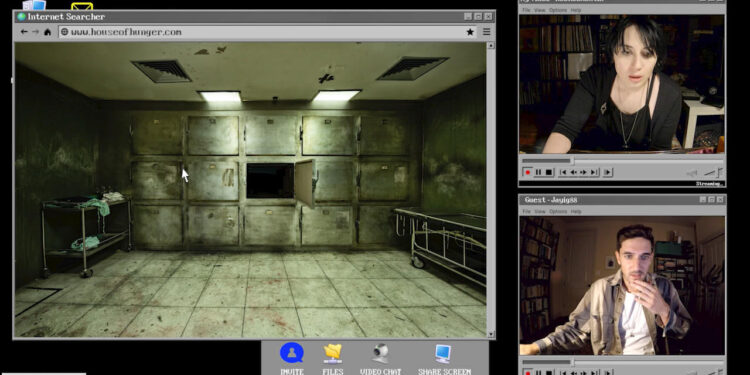750x375 pixels.
Task: Click the browser back arrow
Action: [24, 32]
